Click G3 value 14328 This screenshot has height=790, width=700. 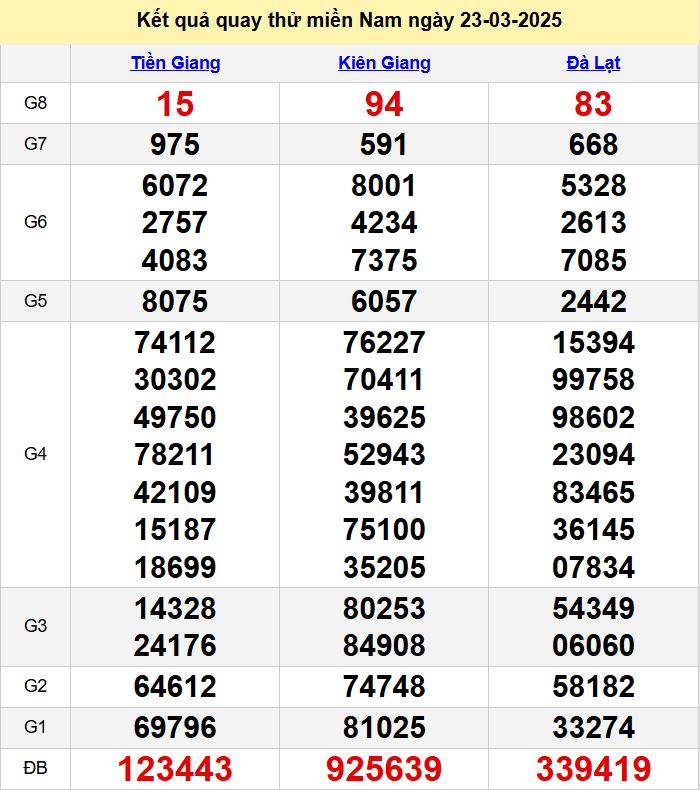[175, 608]
